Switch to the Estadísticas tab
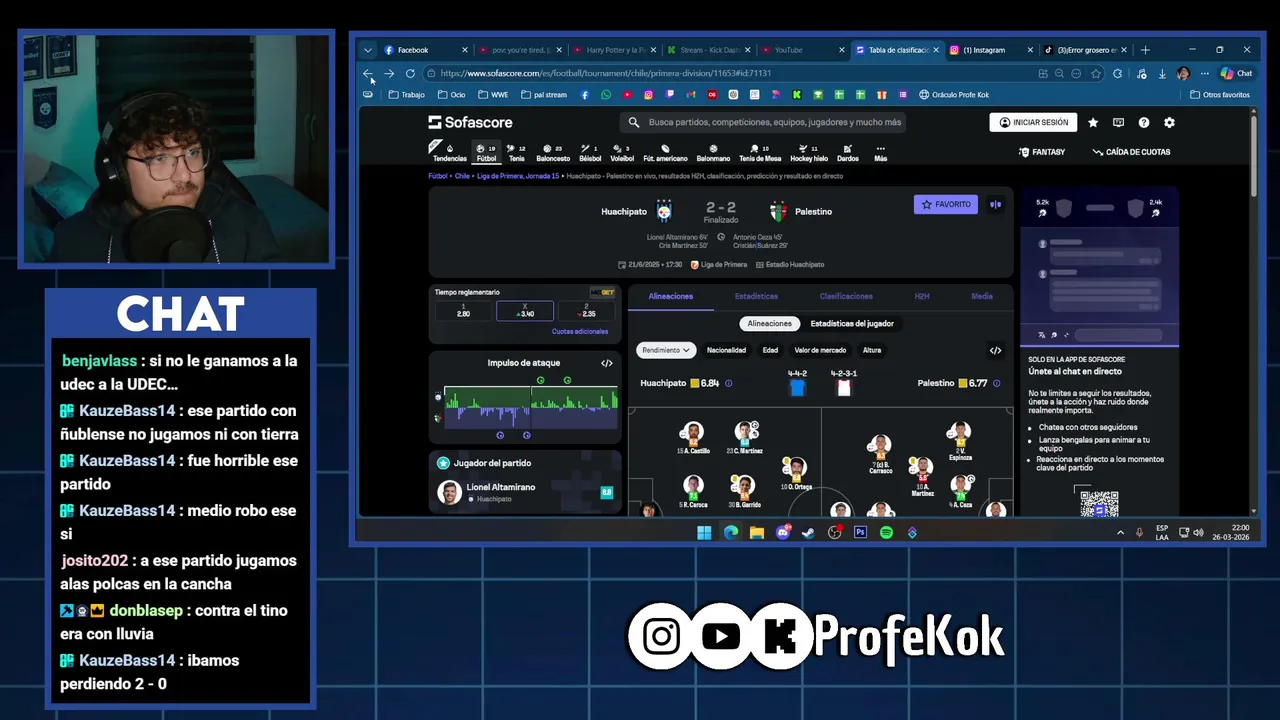1280x720 pixels. pos(756,296)
